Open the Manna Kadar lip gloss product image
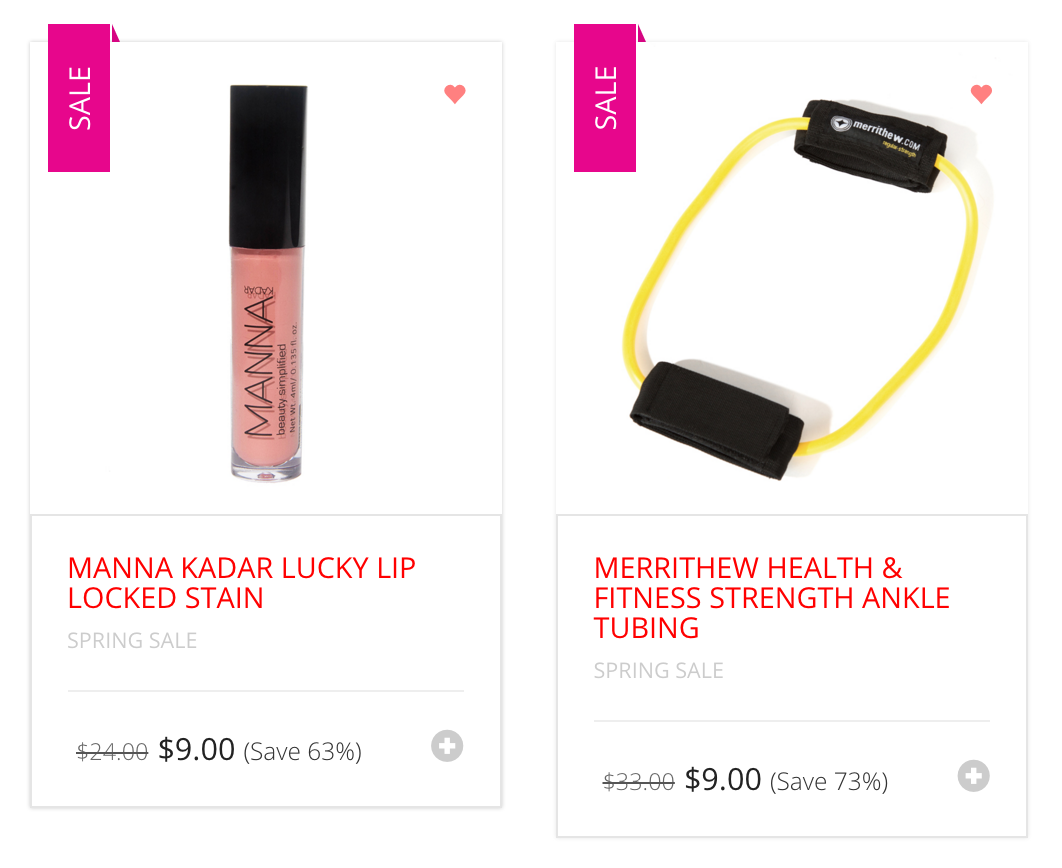The height and width of the screenshot is (868, 1062). (268, 283)
